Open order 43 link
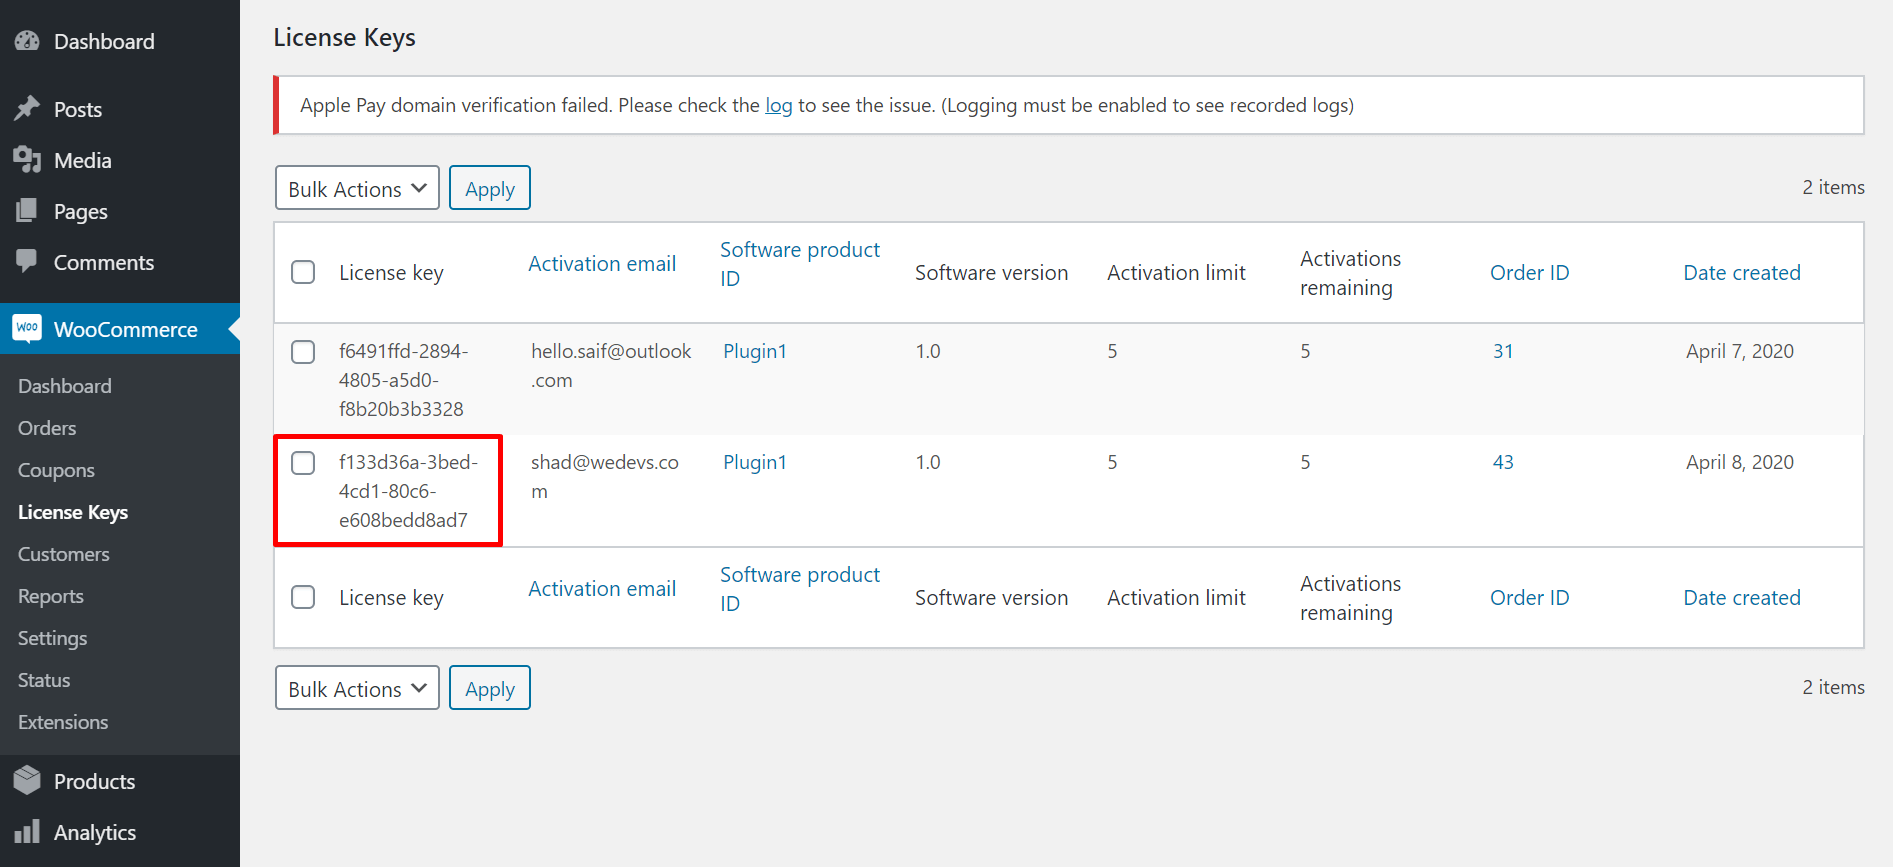1893x867 pixels. click(1503, 462)
